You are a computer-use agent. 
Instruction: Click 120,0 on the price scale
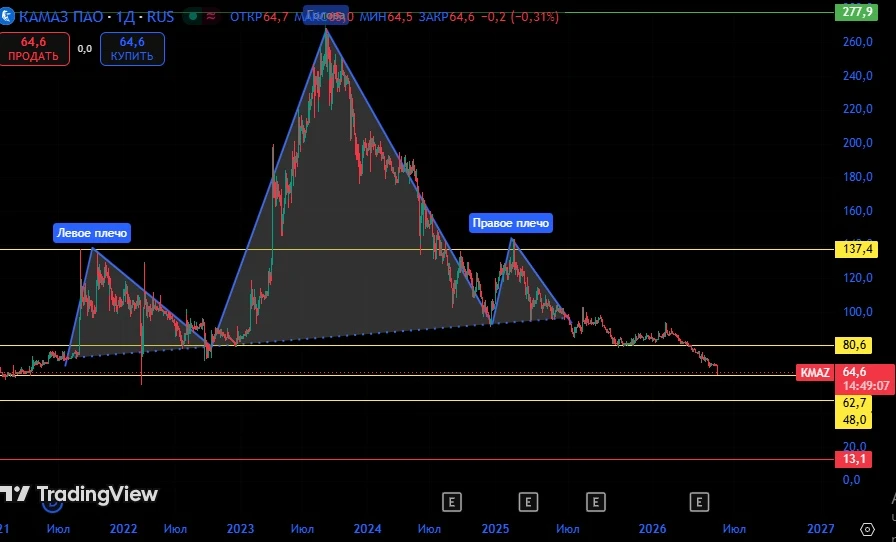click(x=858, y=278)
